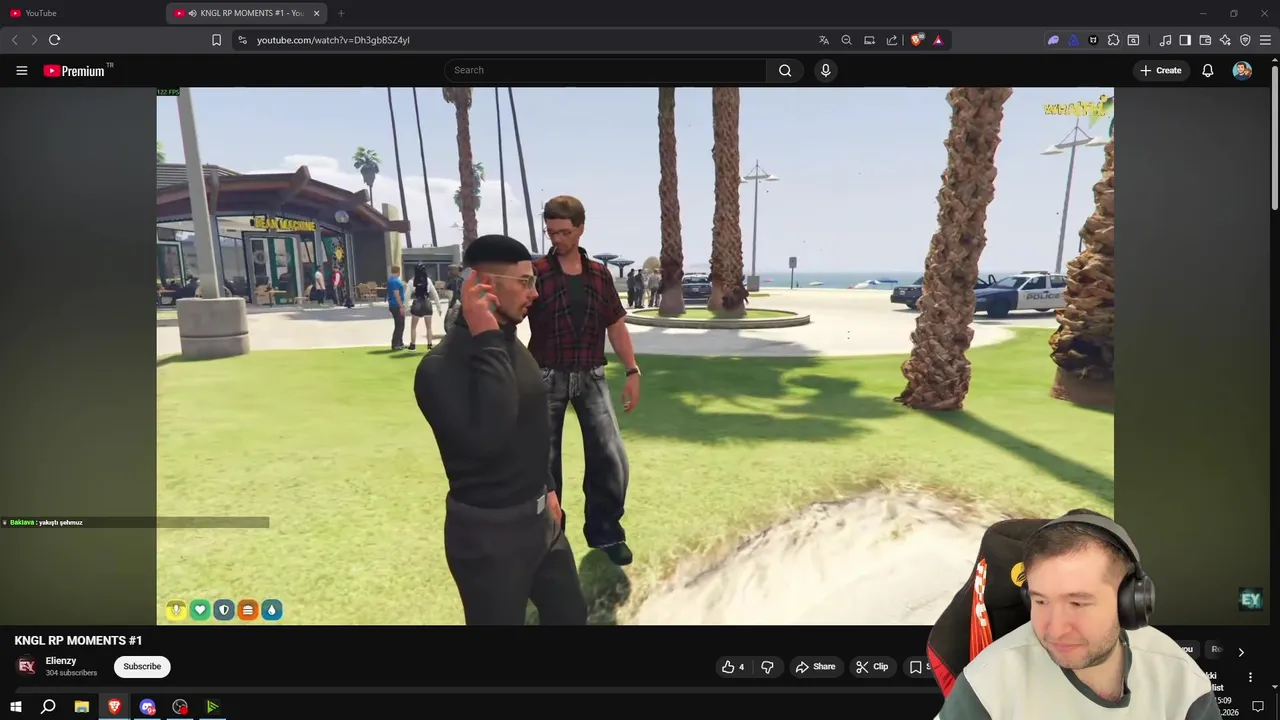This screenshot has width=1280, height=720.
Task: Open the Discord taskbar icon
Action: [148, 707]
